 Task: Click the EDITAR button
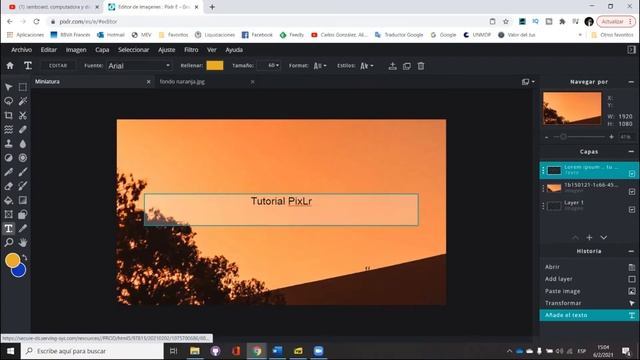coord(58,66)
